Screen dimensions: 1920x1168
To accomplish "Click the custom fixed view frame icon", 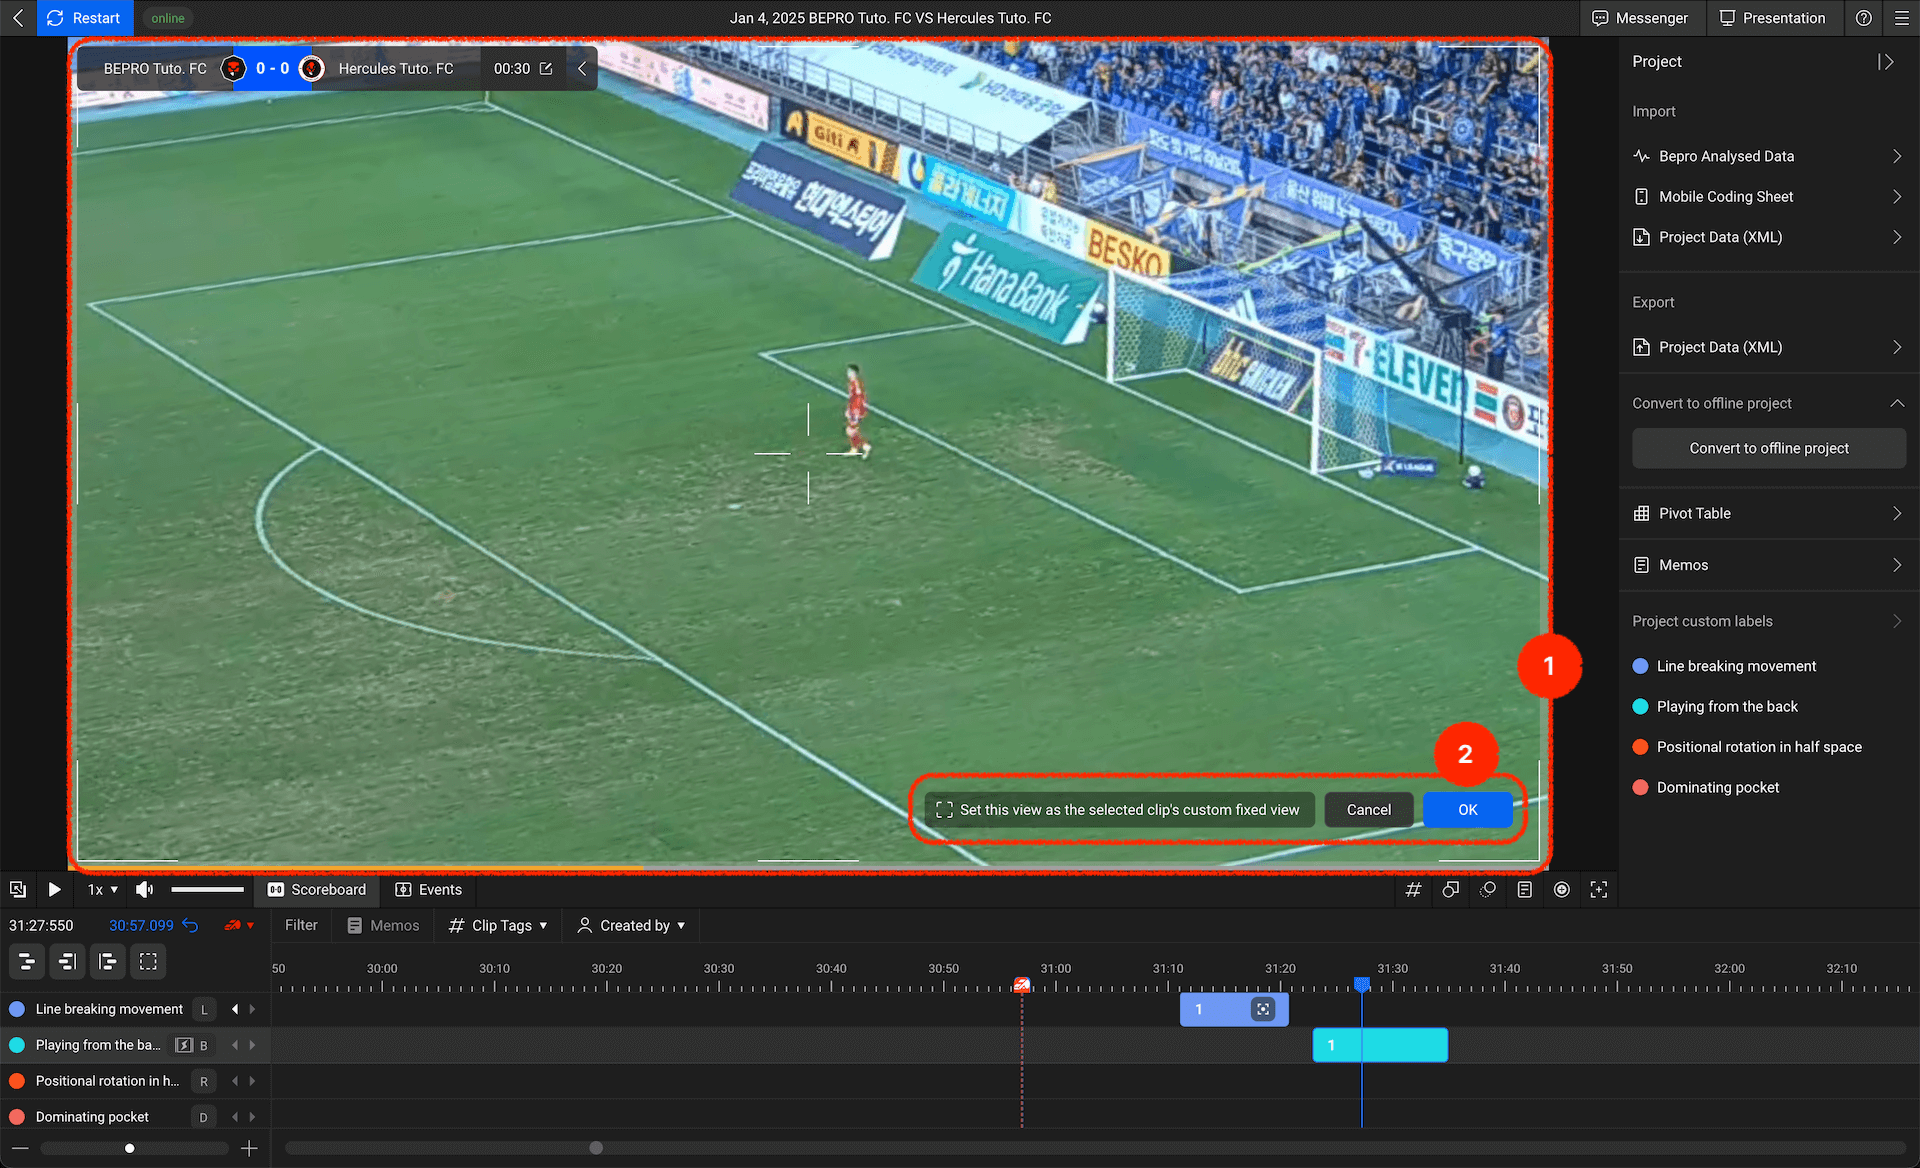I will (x=1598, y=889).
